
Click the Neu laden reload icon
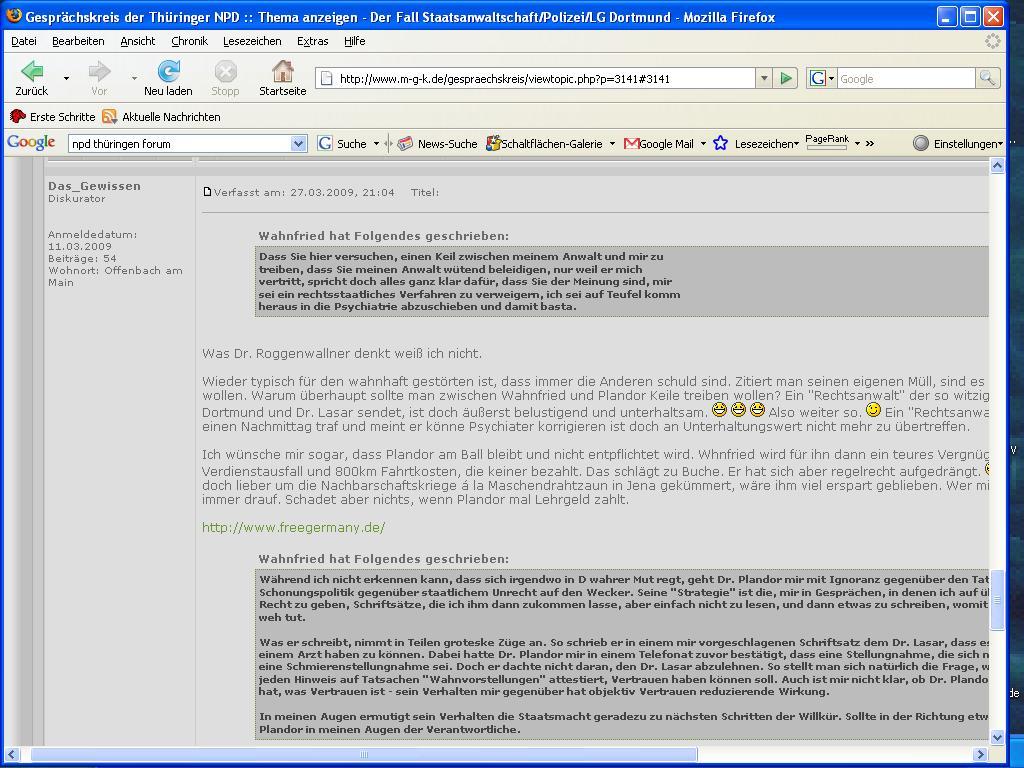(x=168, y=72)
